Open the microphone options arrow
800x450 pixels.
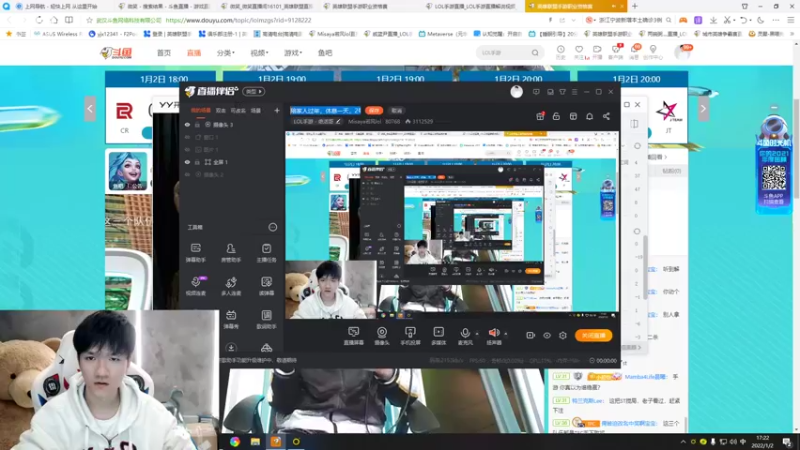[477, 334]
